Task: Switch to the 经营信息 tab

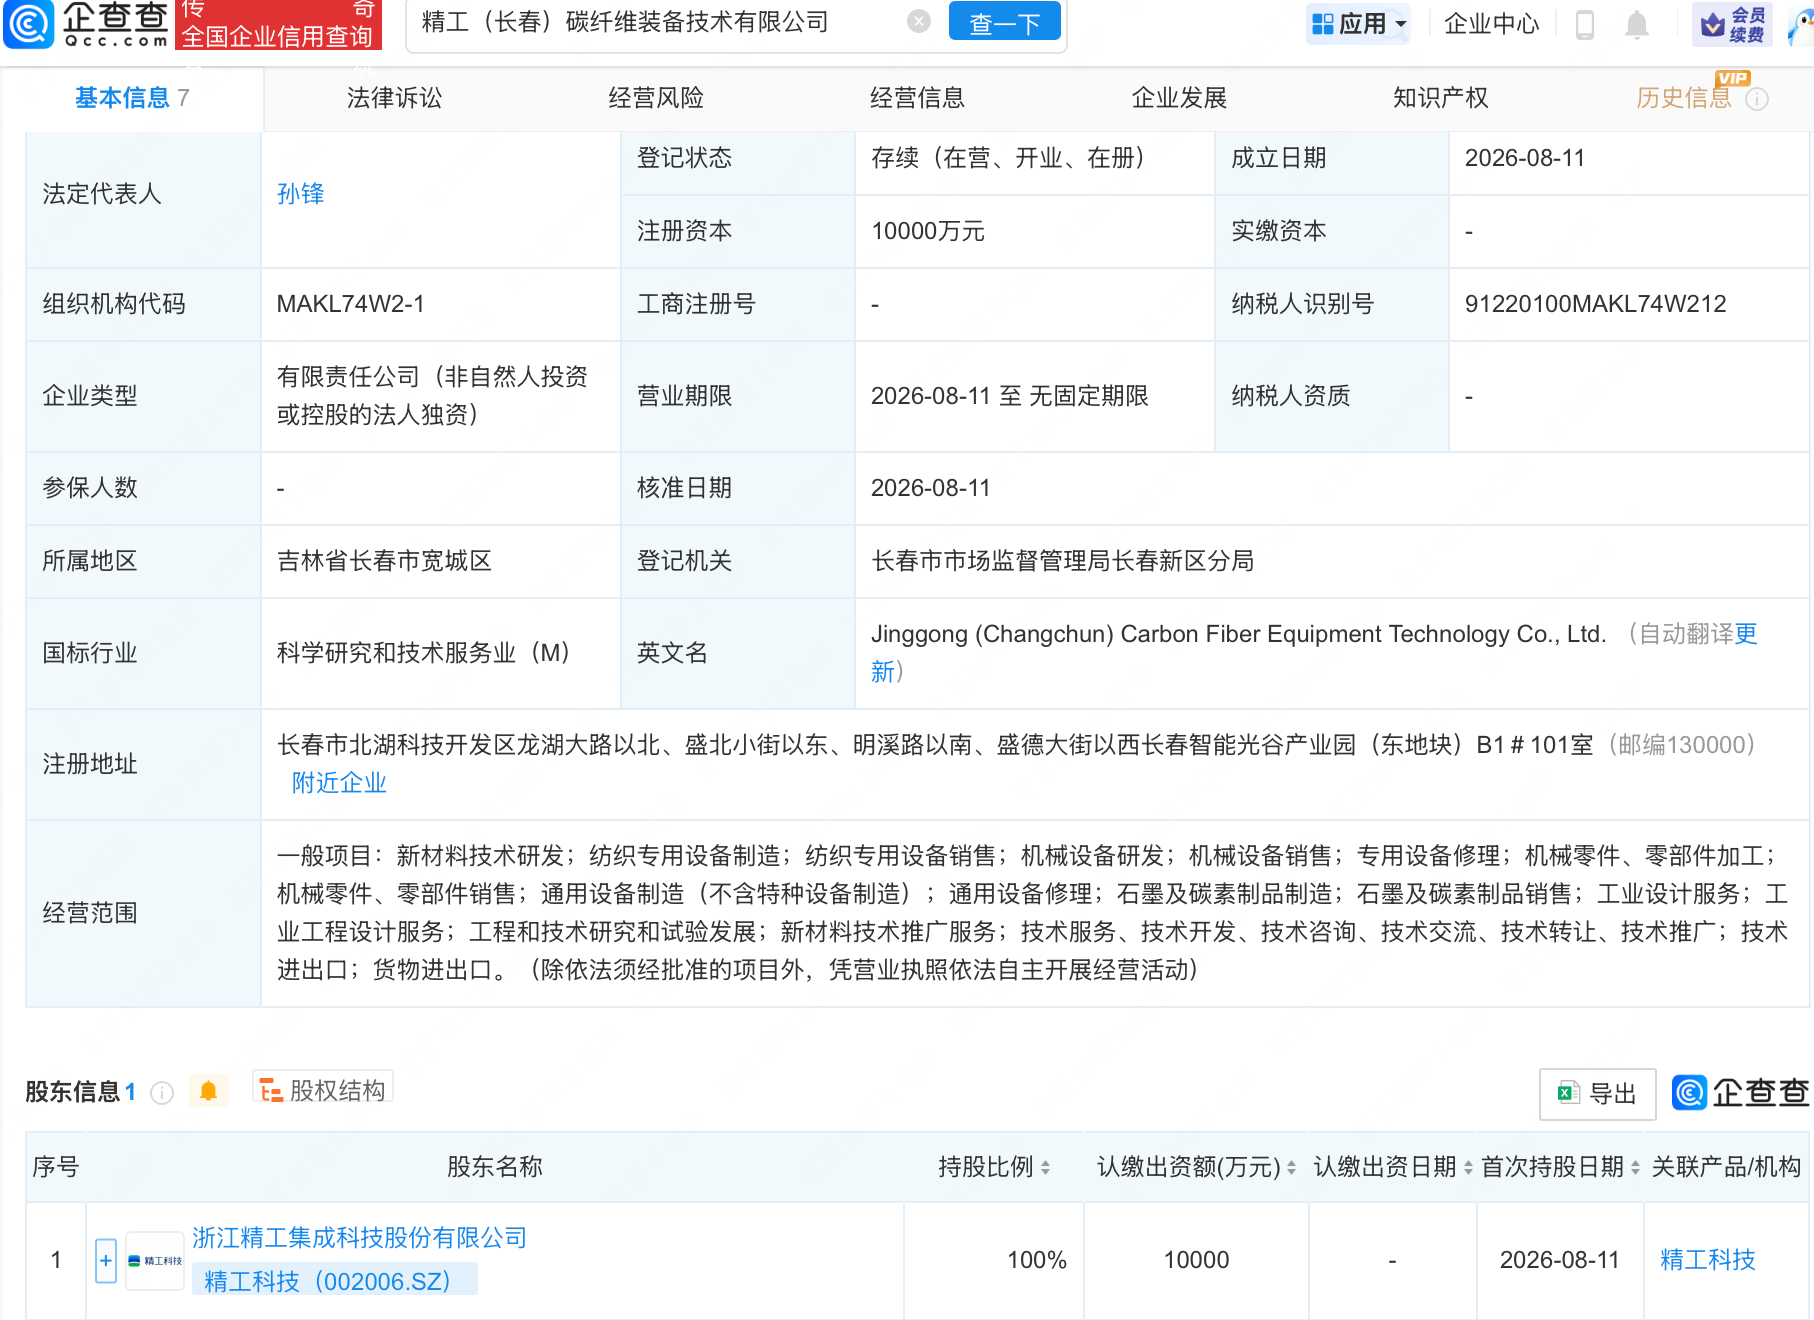Action: click(917, 98)
